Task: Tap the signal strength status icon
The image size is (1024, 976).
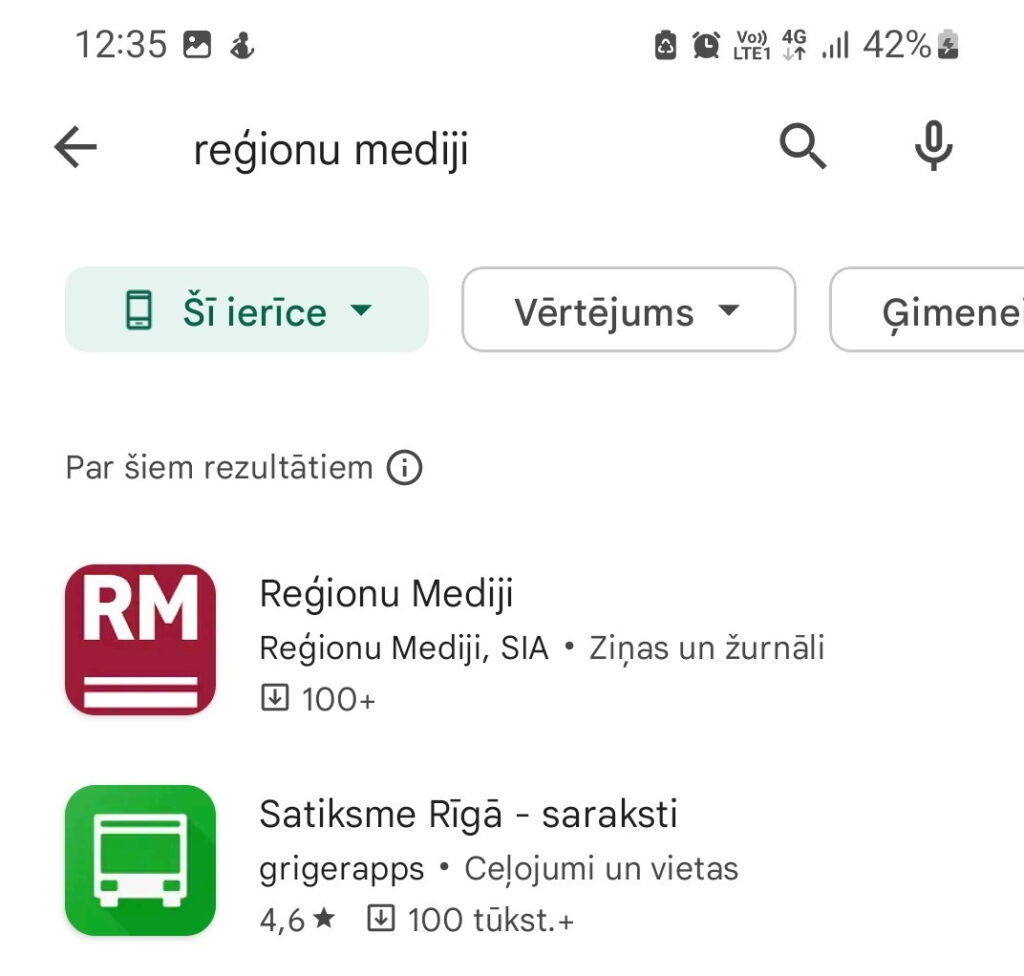Action: (x=834, y=45)
